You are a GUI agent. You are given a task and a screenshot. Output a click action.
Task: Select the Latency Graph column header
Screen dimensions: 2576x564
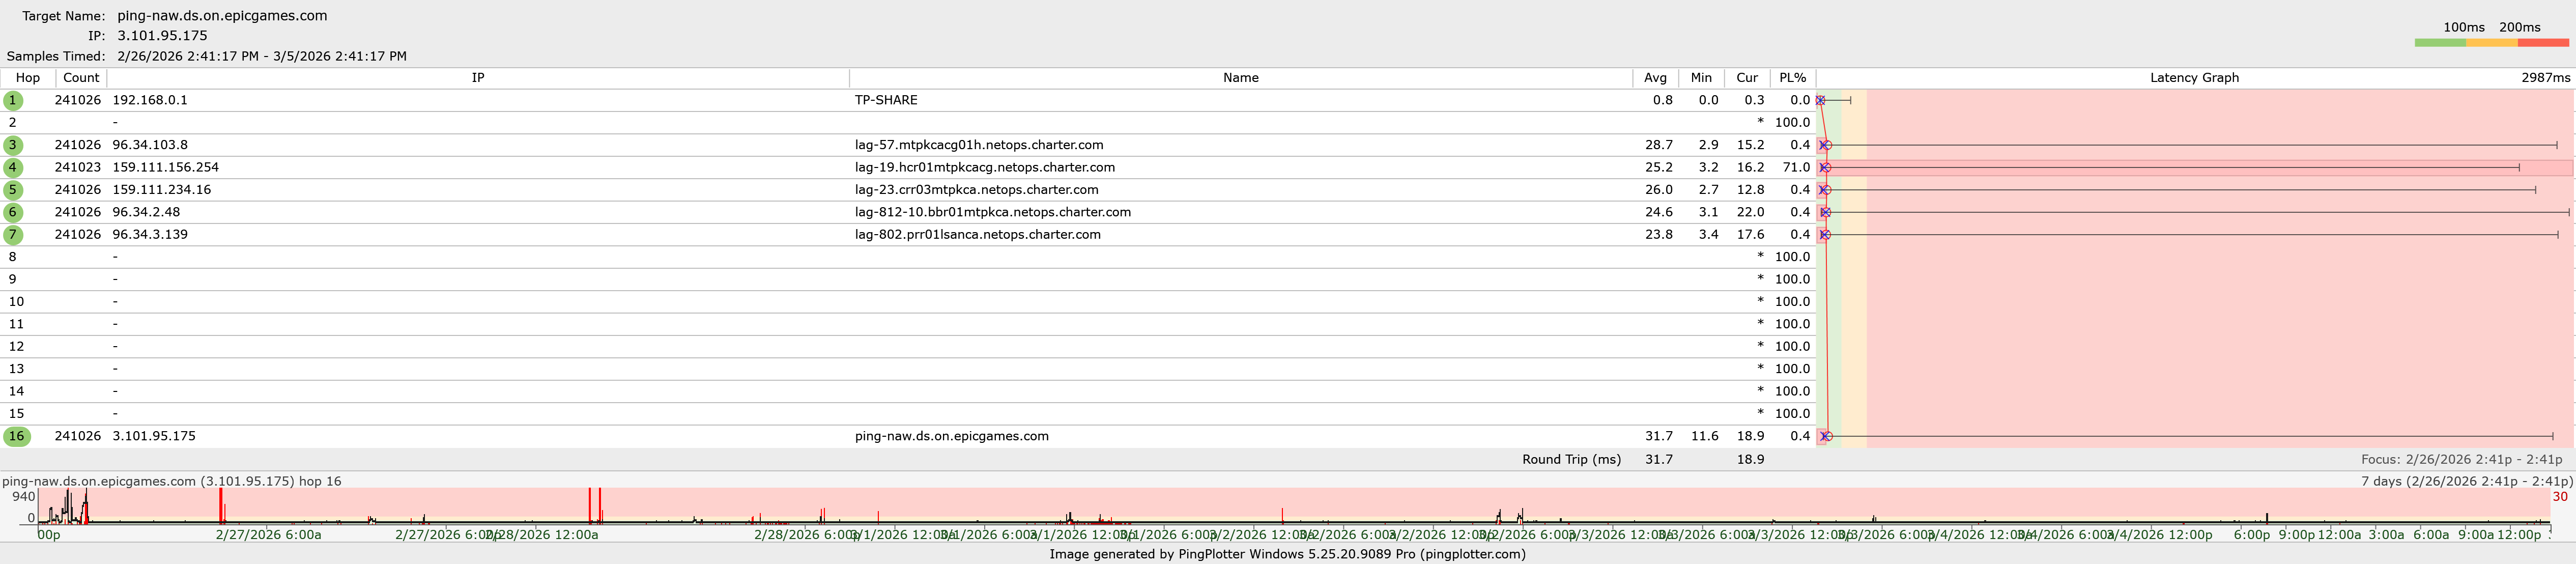pos(2194,78)
